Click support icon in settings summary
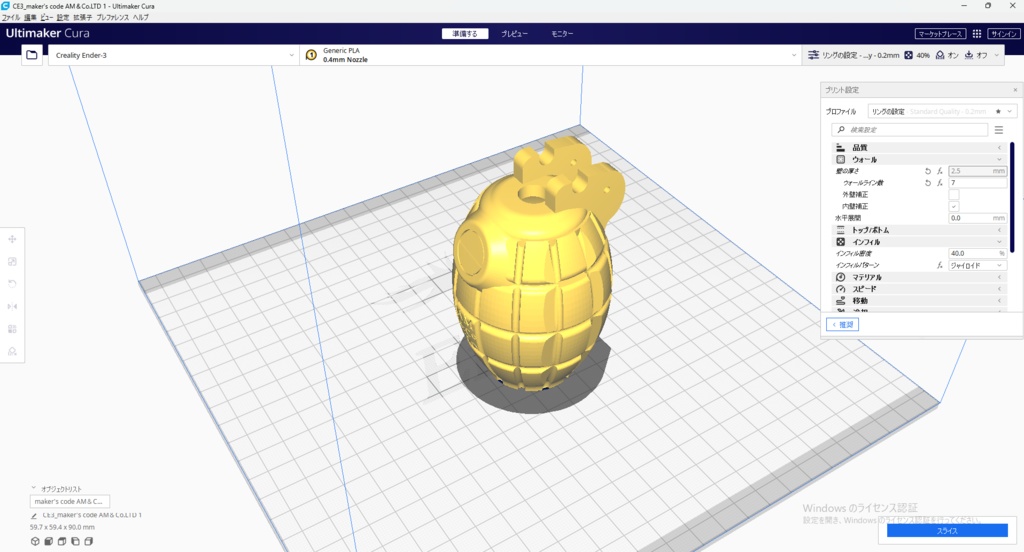This screenshot has width=1024, height=552. click(940, 55)
